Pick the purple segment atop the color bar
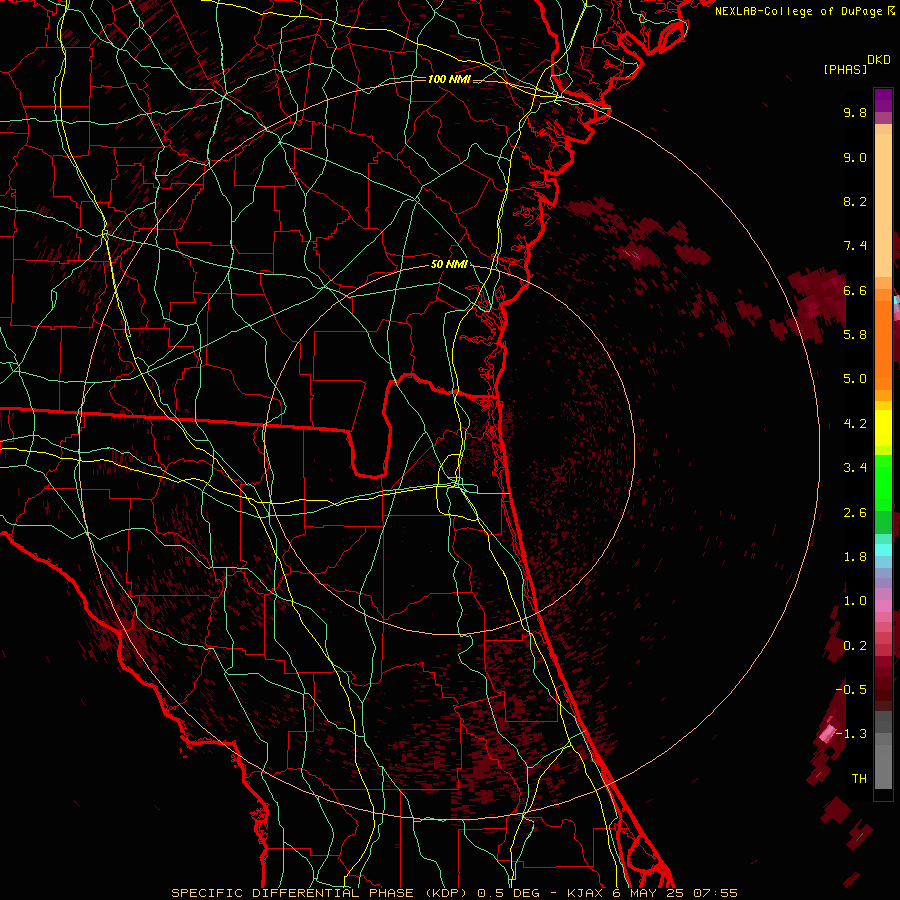Screen dimensions: 900x900 tap(883, 100)
